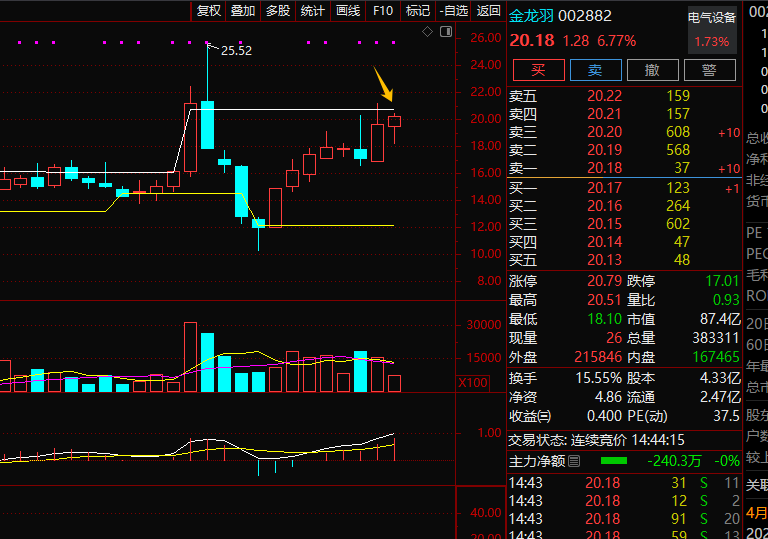Select 卖五 price 20.22

point(604,96)
